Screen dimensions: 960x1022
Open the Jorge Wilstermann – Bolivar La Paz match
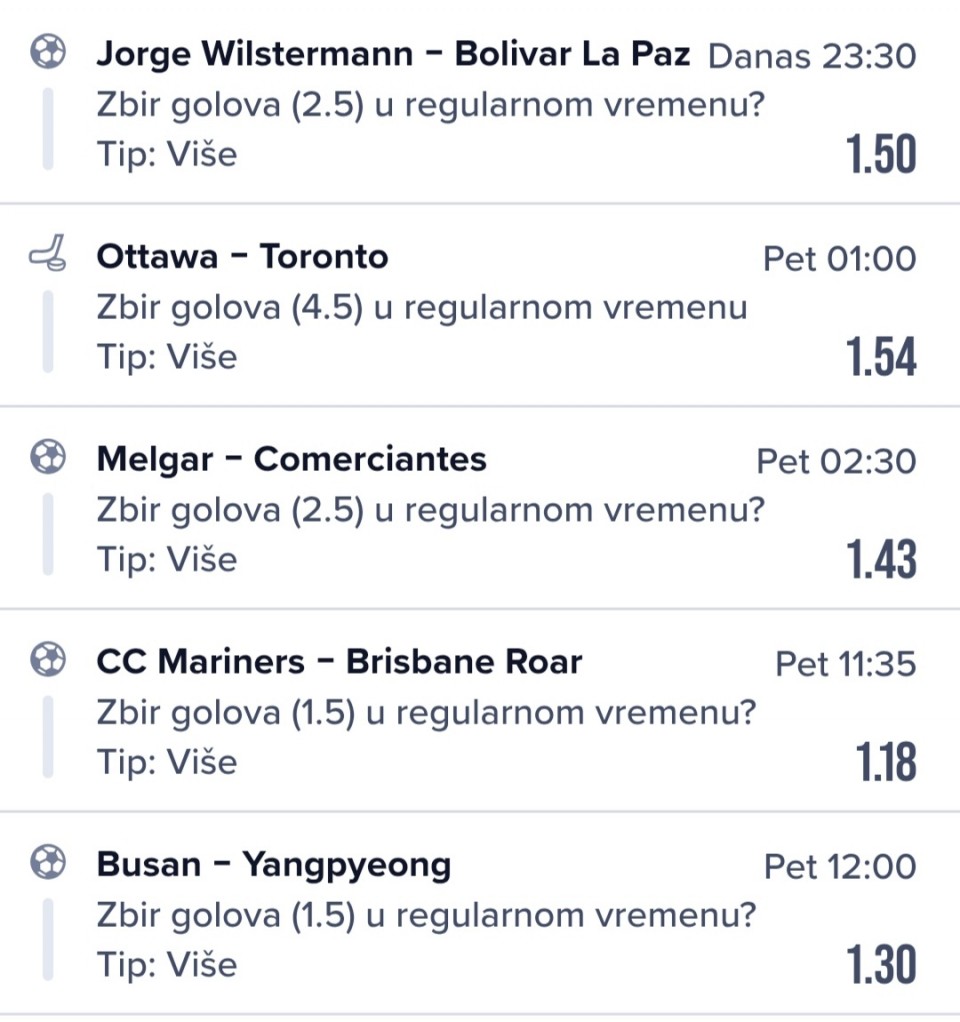(393, 54)
